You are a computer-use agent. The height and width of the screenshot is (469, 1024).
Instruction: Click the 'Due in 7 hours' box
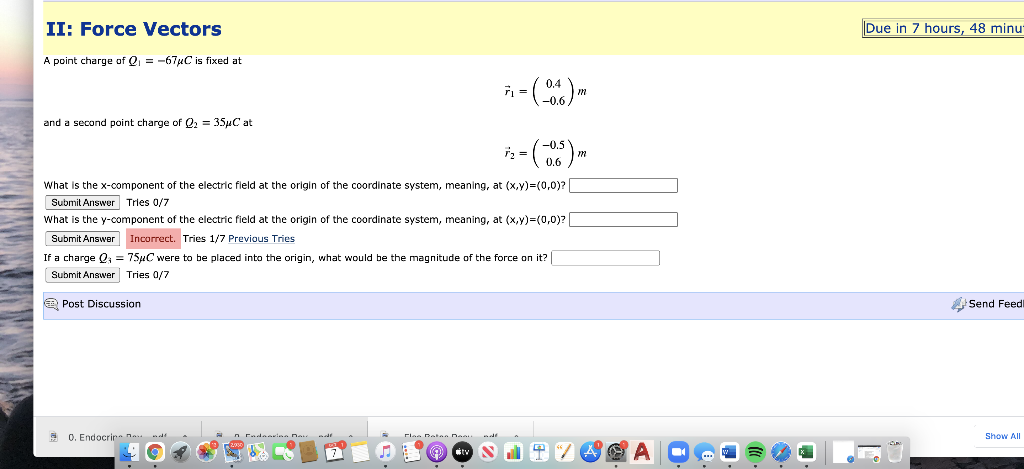point(943,29)
